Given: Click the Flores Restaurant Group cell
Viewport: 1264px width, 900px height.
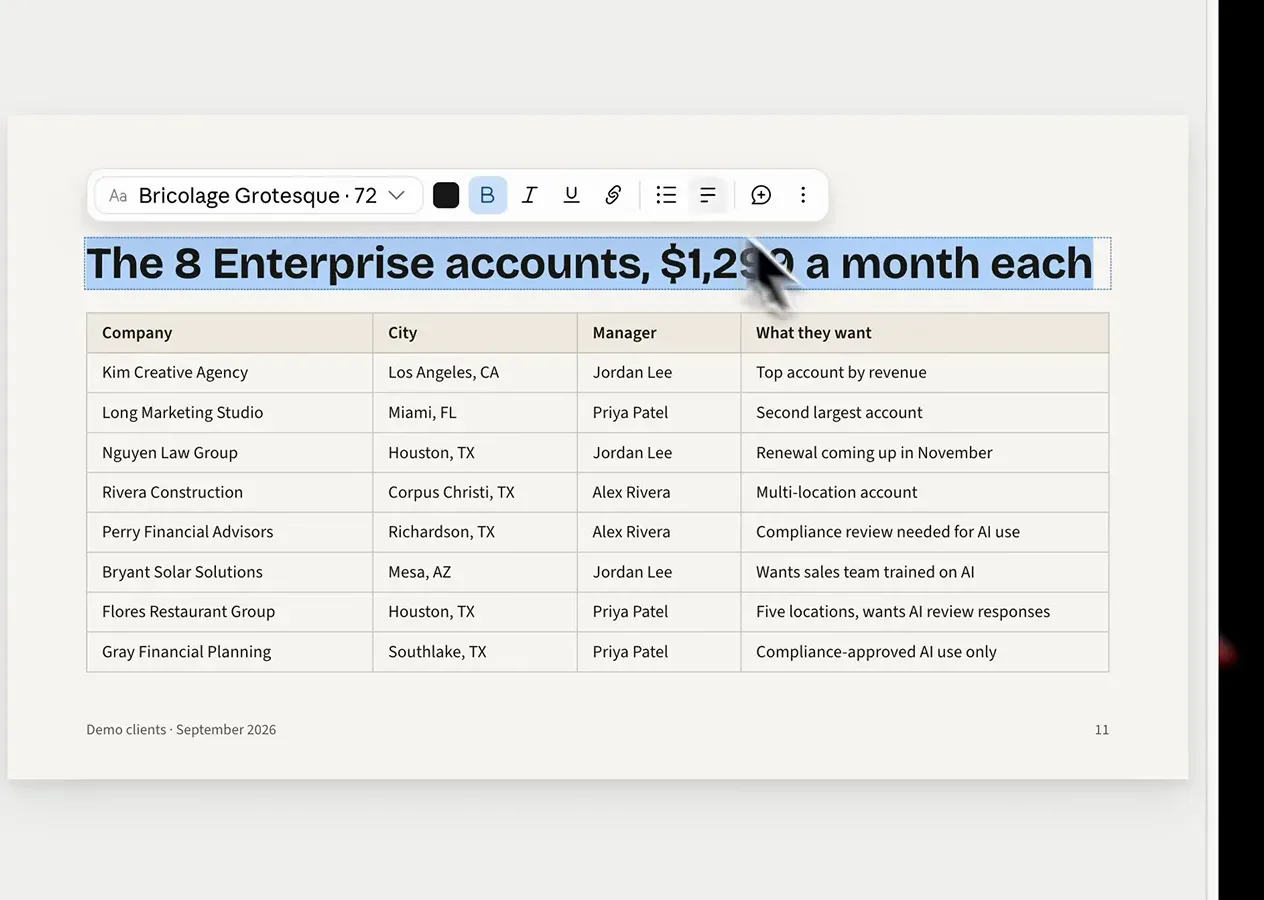Looking at the screenshot, I should [230, 612].
